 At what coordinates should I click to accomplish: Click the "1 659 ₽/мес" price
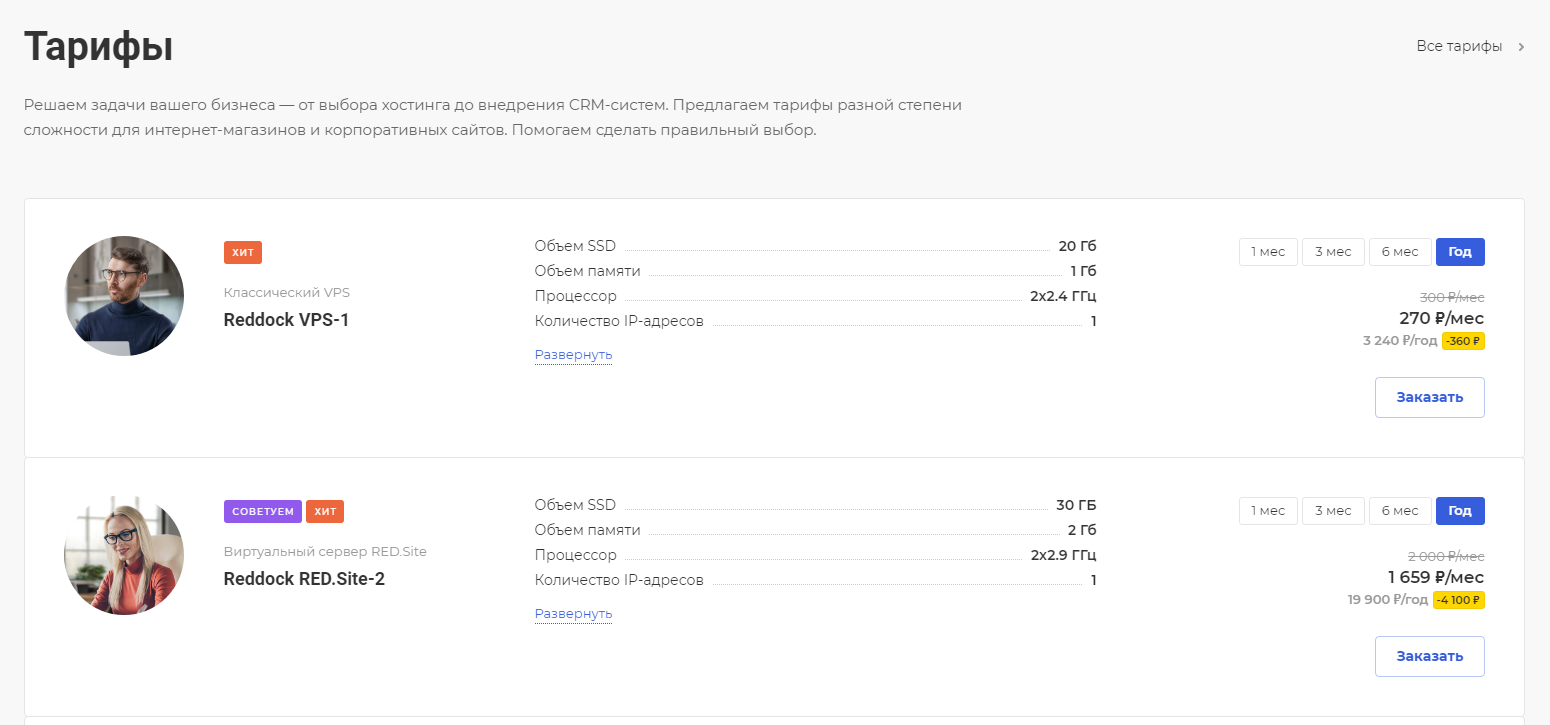pos(1436,577)
